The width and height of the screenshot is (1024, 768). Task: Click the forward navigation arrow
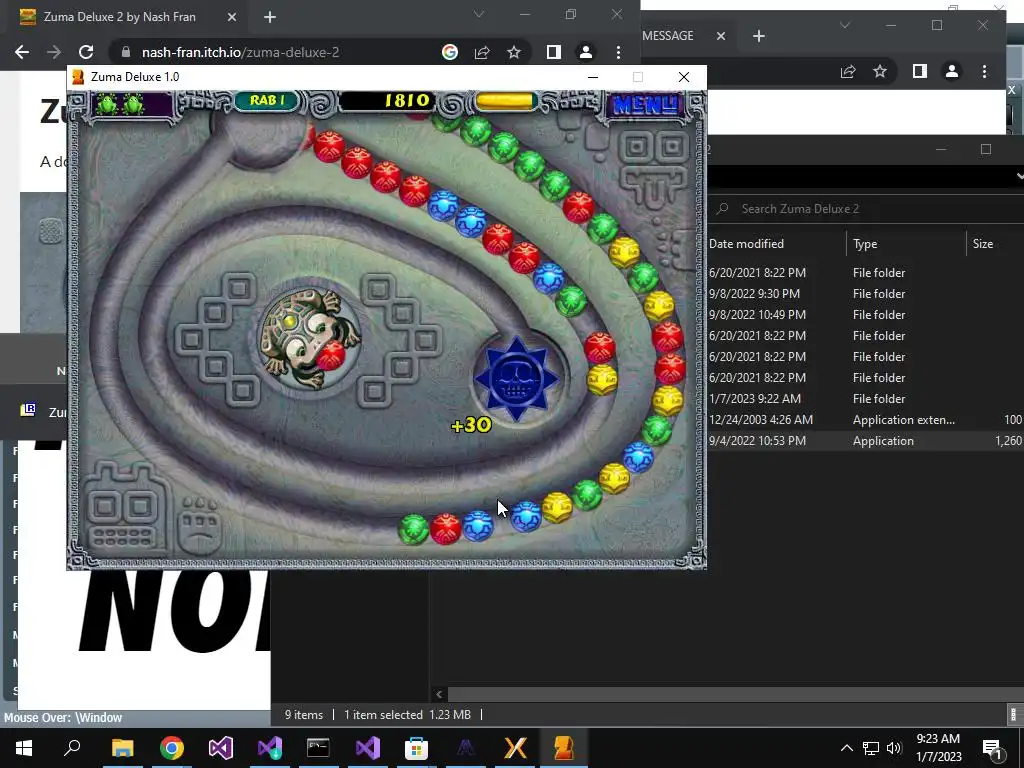click(54, 52)
